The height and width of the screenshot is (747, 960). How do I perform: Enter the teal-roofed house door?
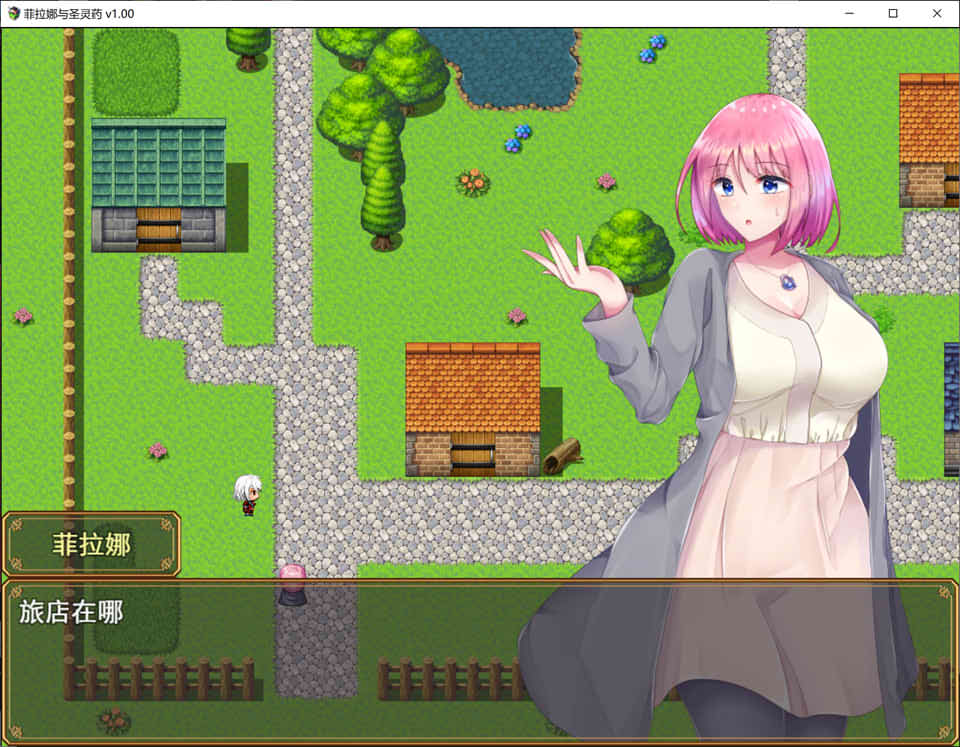click(x=158, y=230)
